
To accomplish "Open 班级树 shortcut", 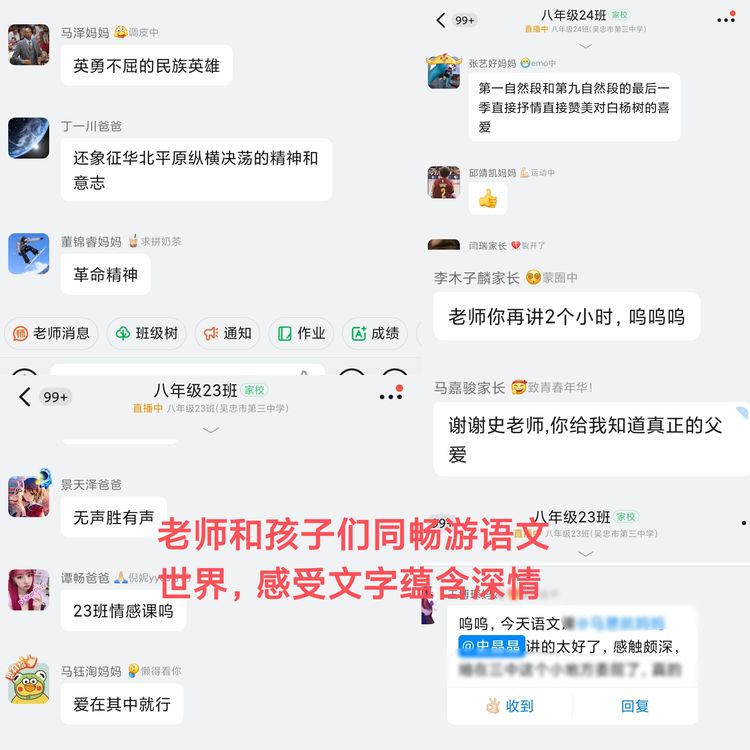I will [x=146, y=333].
